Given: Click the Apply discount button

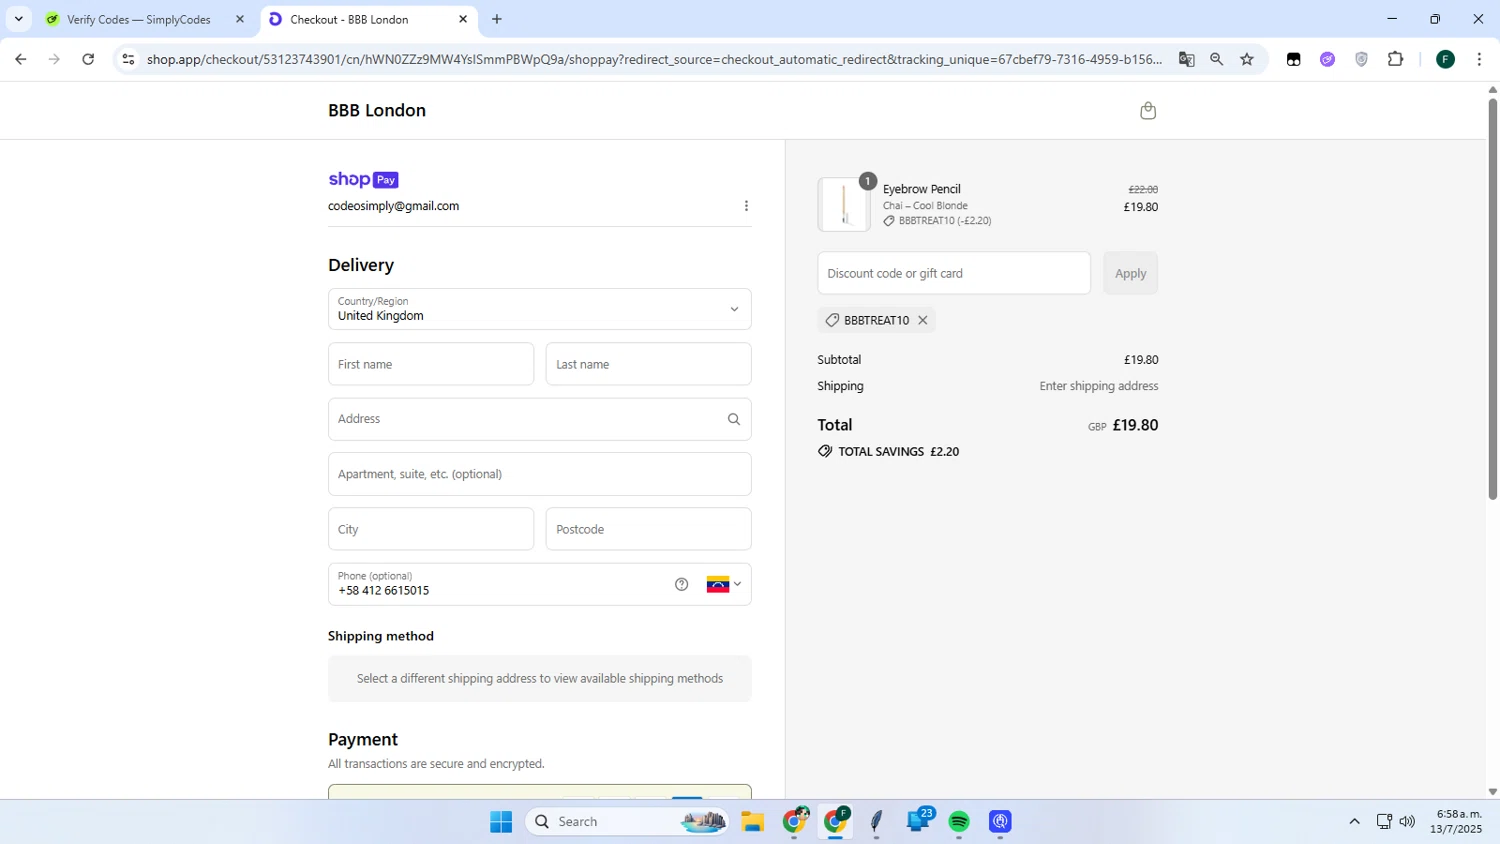Looking at the screenshot, I should [x=1130, y=273].
